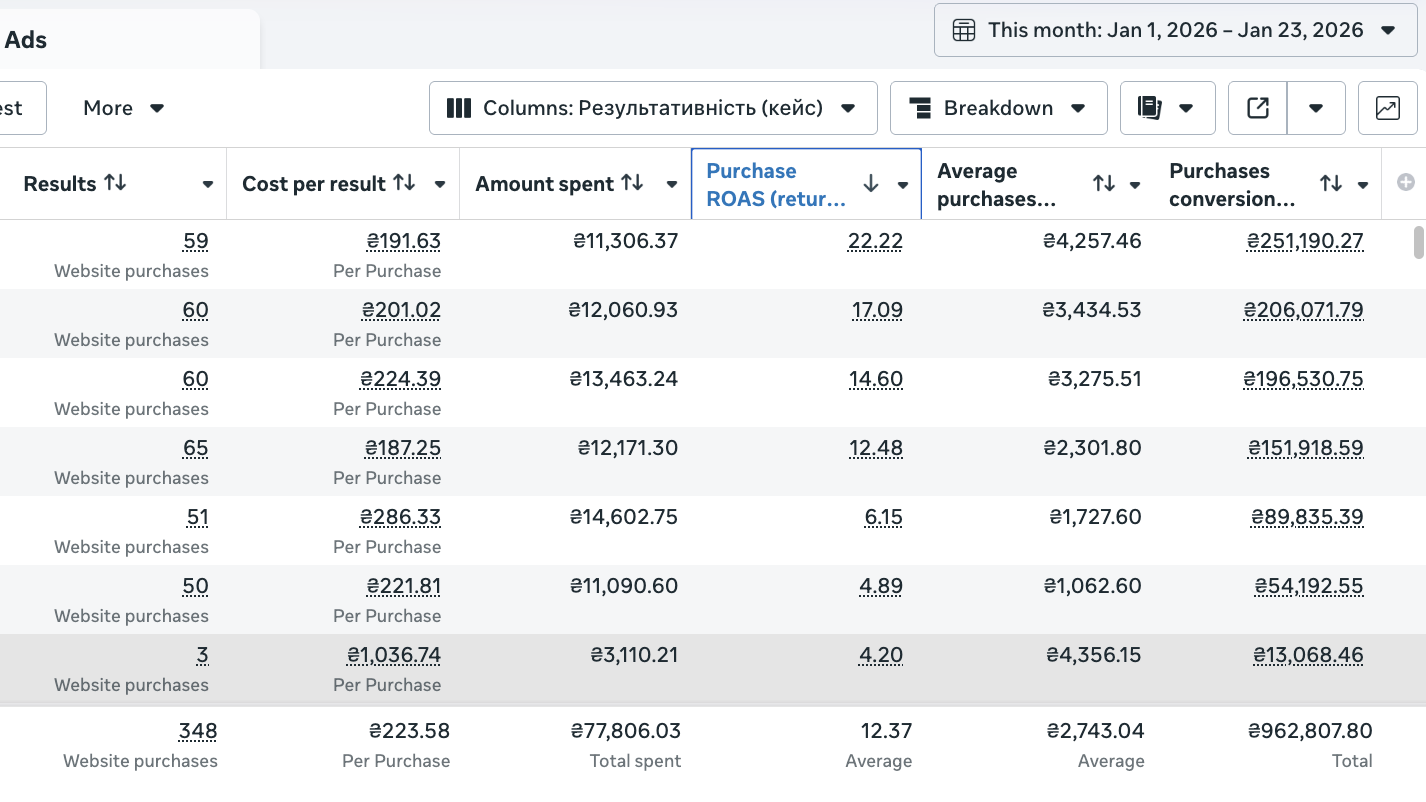Toggle Purchase ROAS descending sort arrow
The width and height of the screenshot is (1426, 802).
click(871, 183)
